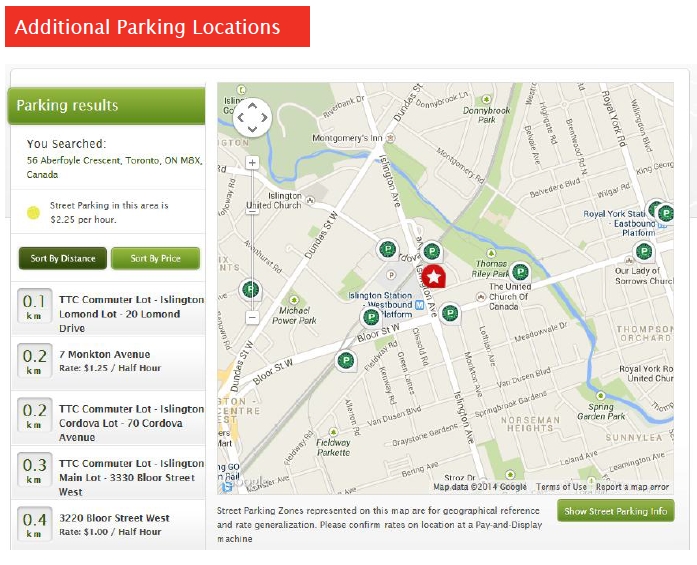Open the Terms of Use map link

click(561, 487)
